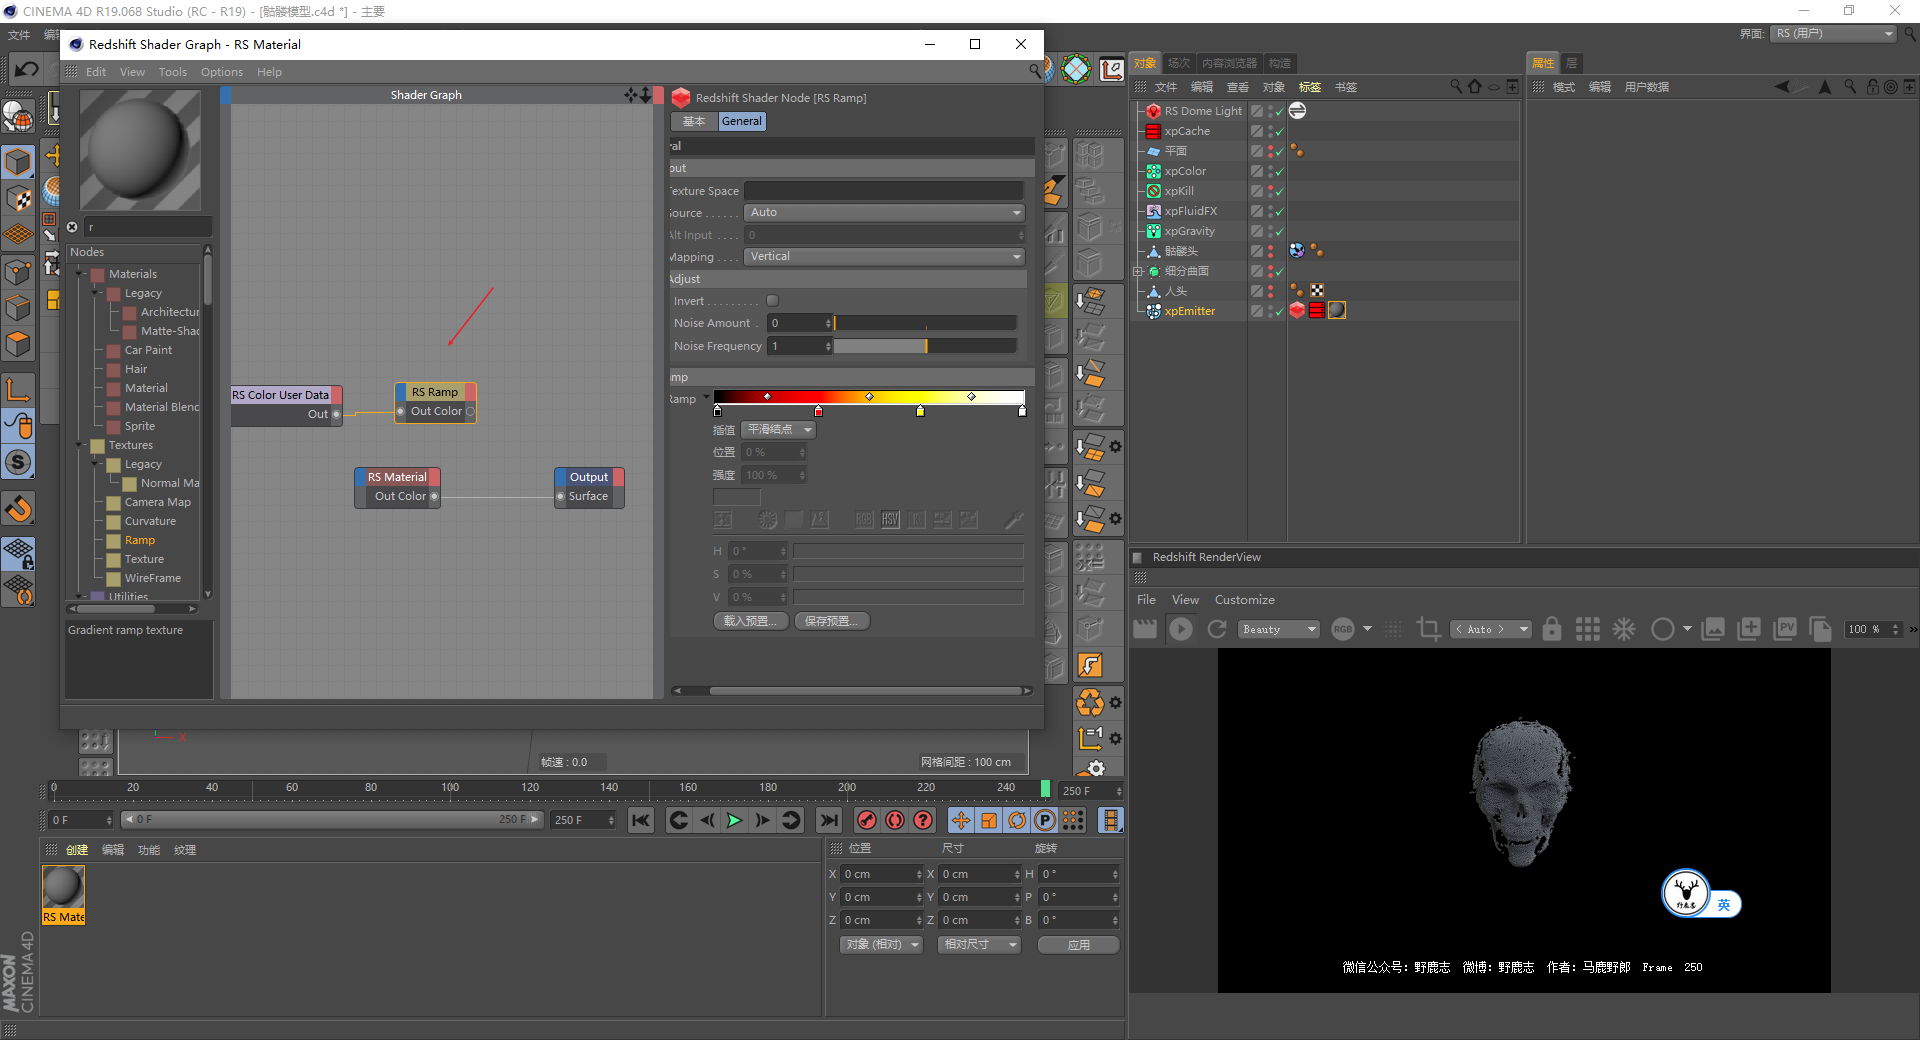Toggle visibility dots for 人头 object
The height and width of the screenshot is (1040, 1920).
[1270, 291]
